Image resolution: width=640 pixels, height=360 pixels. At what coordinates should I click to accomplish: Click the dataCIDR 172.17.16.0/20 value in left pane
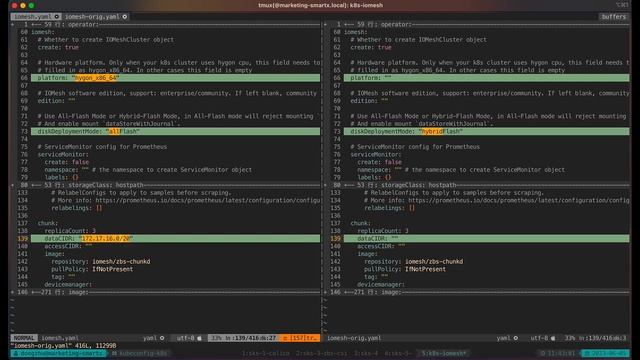point(106,238)
